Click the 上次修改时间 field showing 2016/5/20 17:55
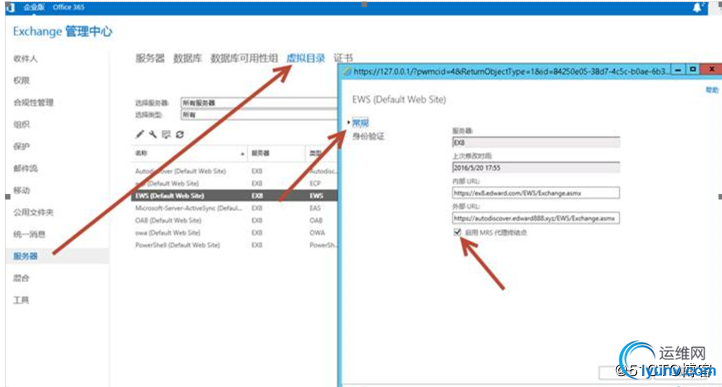The height and width of the screenshot is (387, 722). click(536, 168)
